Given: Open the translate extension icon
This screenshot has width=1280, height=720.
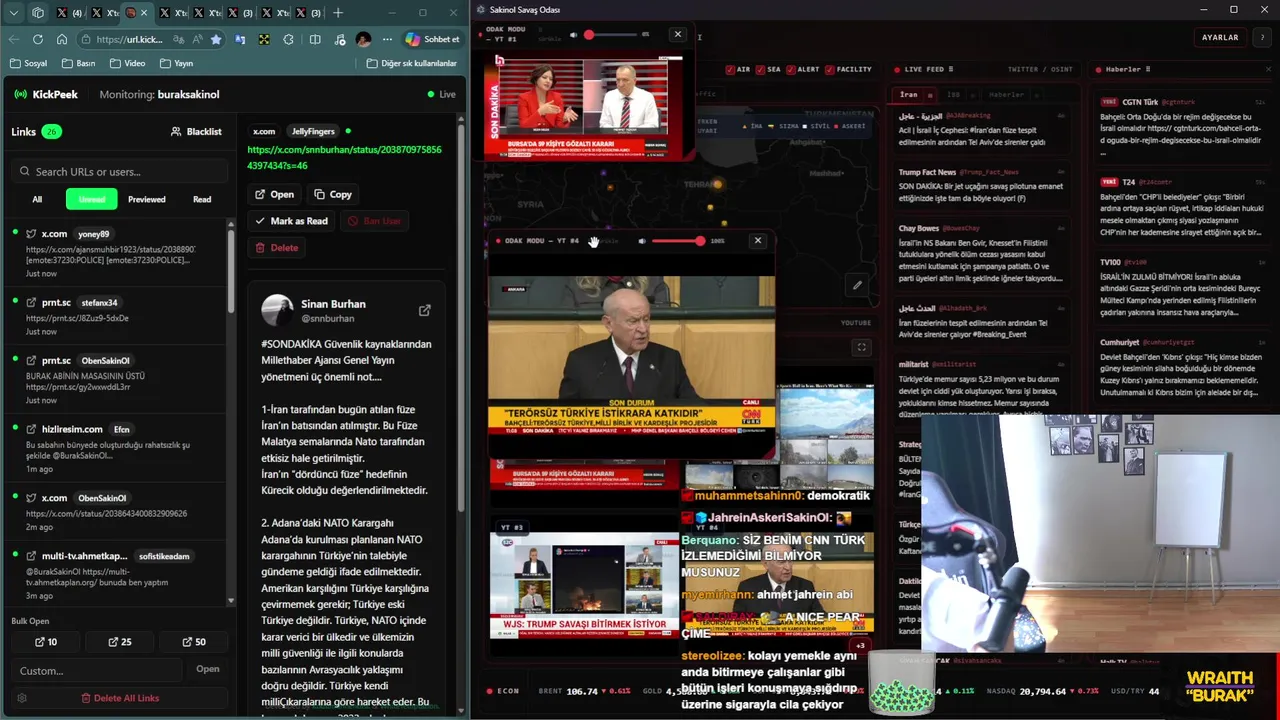Looking at the screenshot, I should 240,39.
